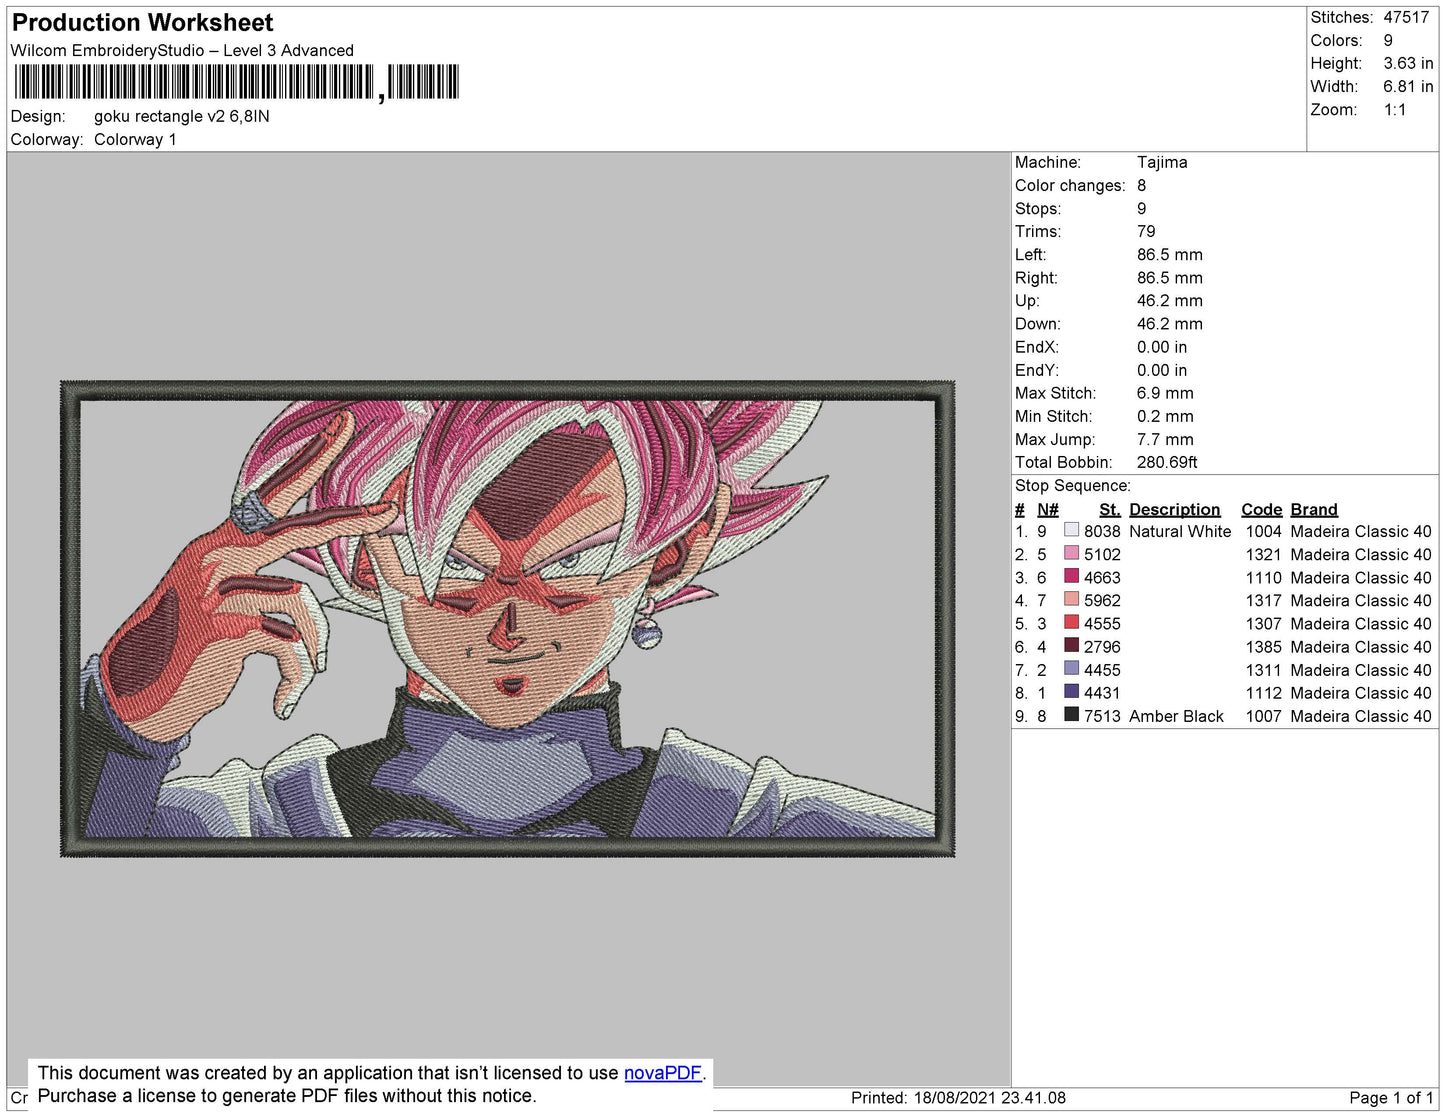The image size is (1445, 1117).
Task: Click the 'Page 1 of 1' footer text
Action: (1391, 1098)
